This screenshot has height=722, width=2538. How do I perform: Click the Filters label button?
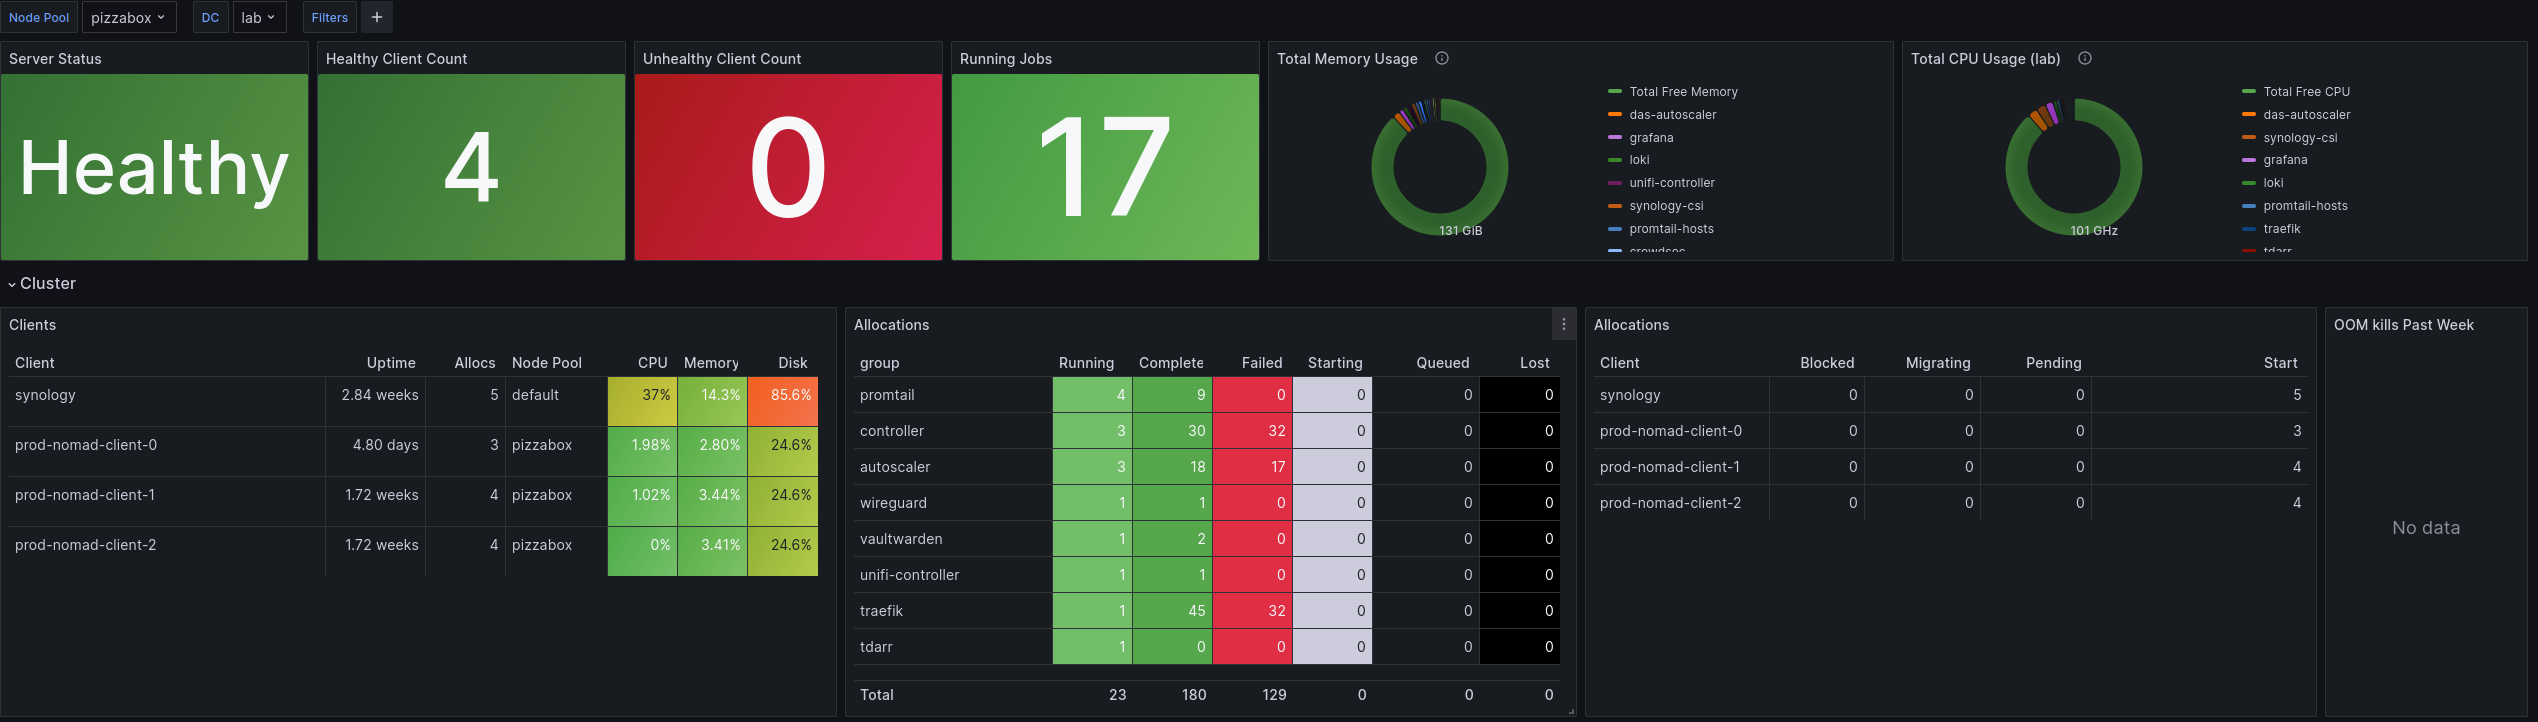tap(329, 17)
